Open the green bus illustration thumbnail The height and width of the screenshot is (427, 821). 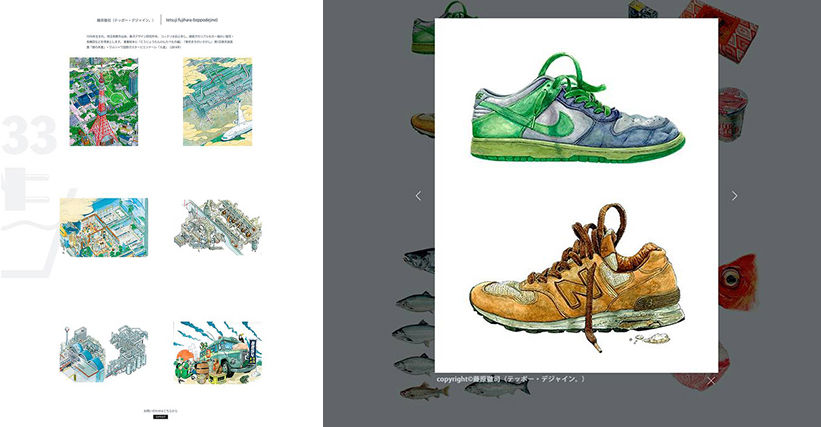(x=217, y=352)
